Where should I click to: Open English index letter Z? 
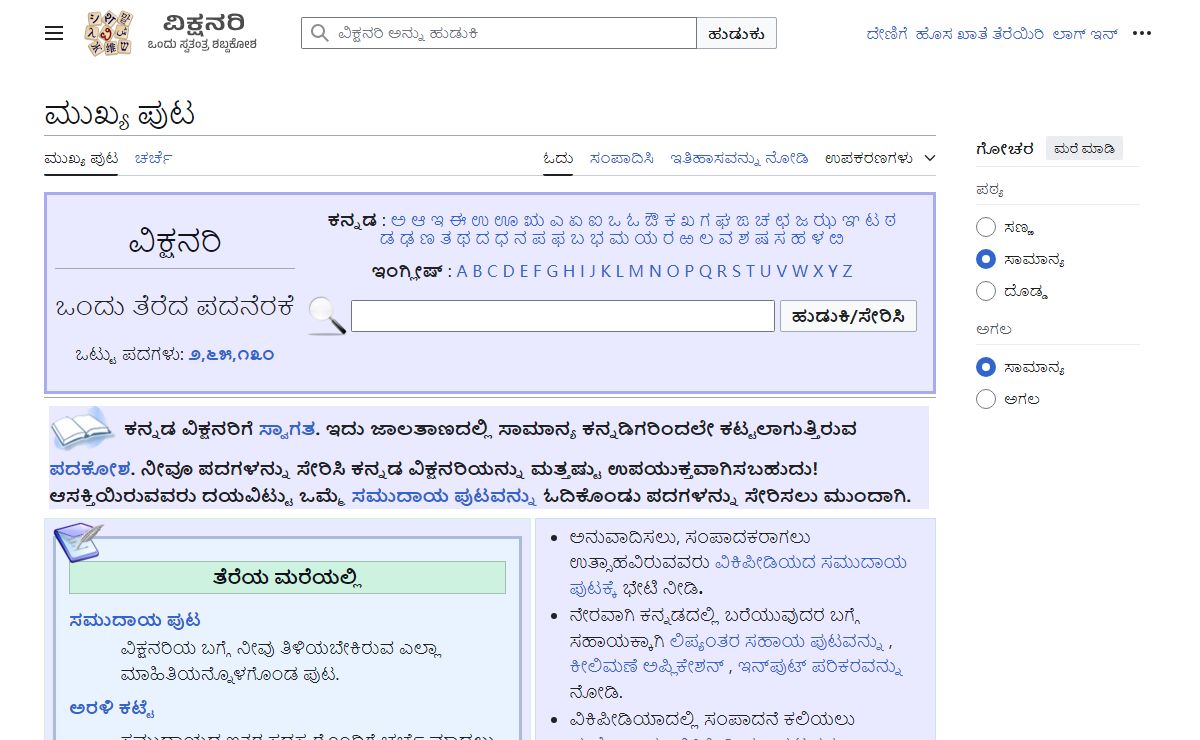(847, 271)
